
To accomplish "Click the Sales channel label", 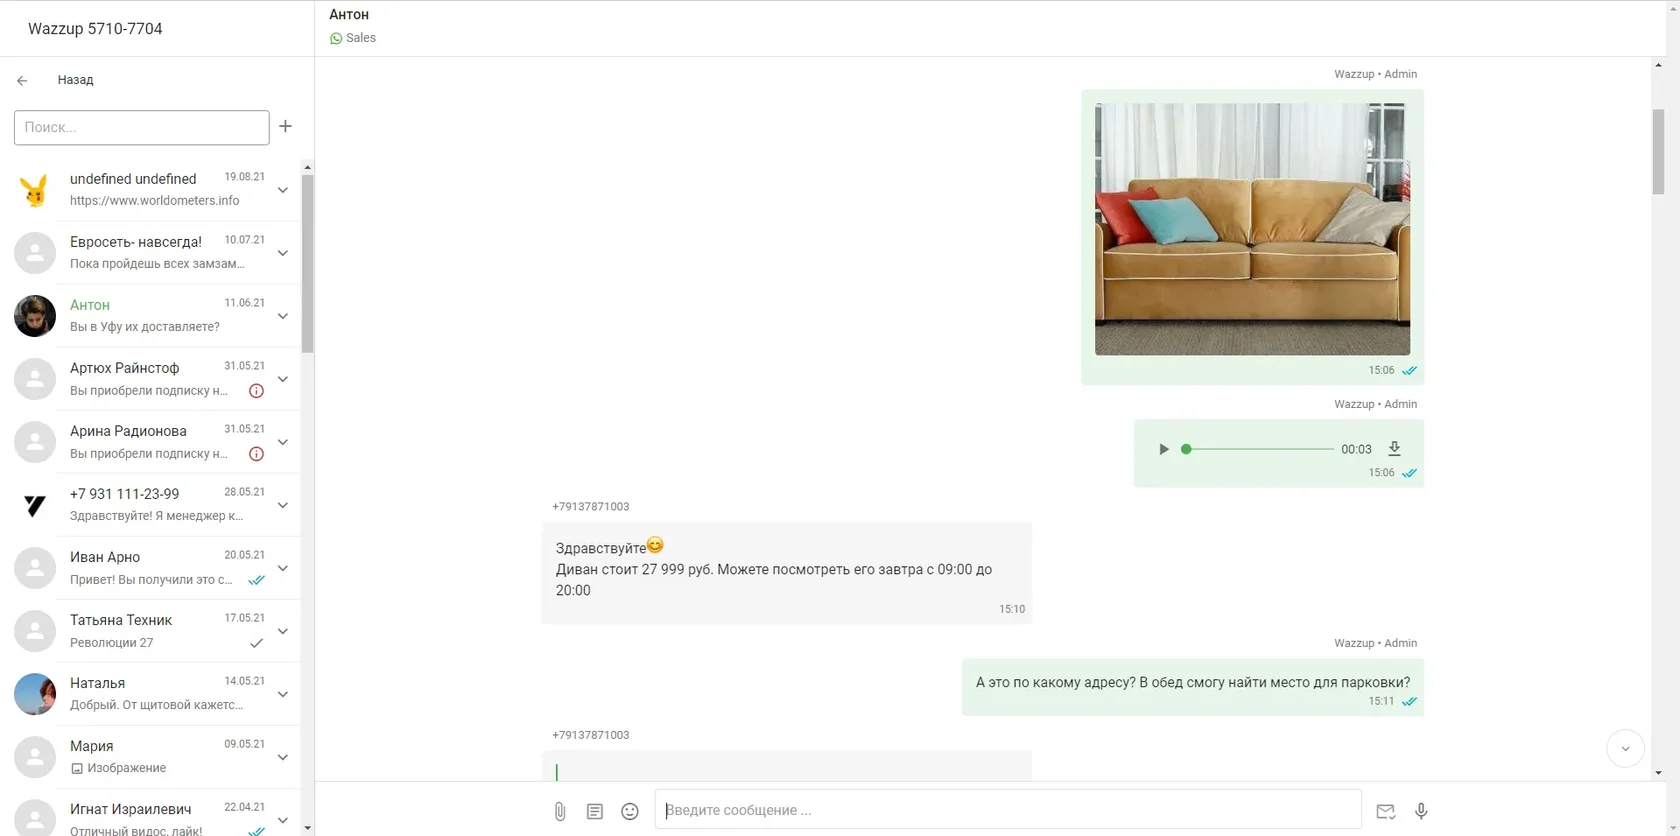I will click(x=361, y=38).
